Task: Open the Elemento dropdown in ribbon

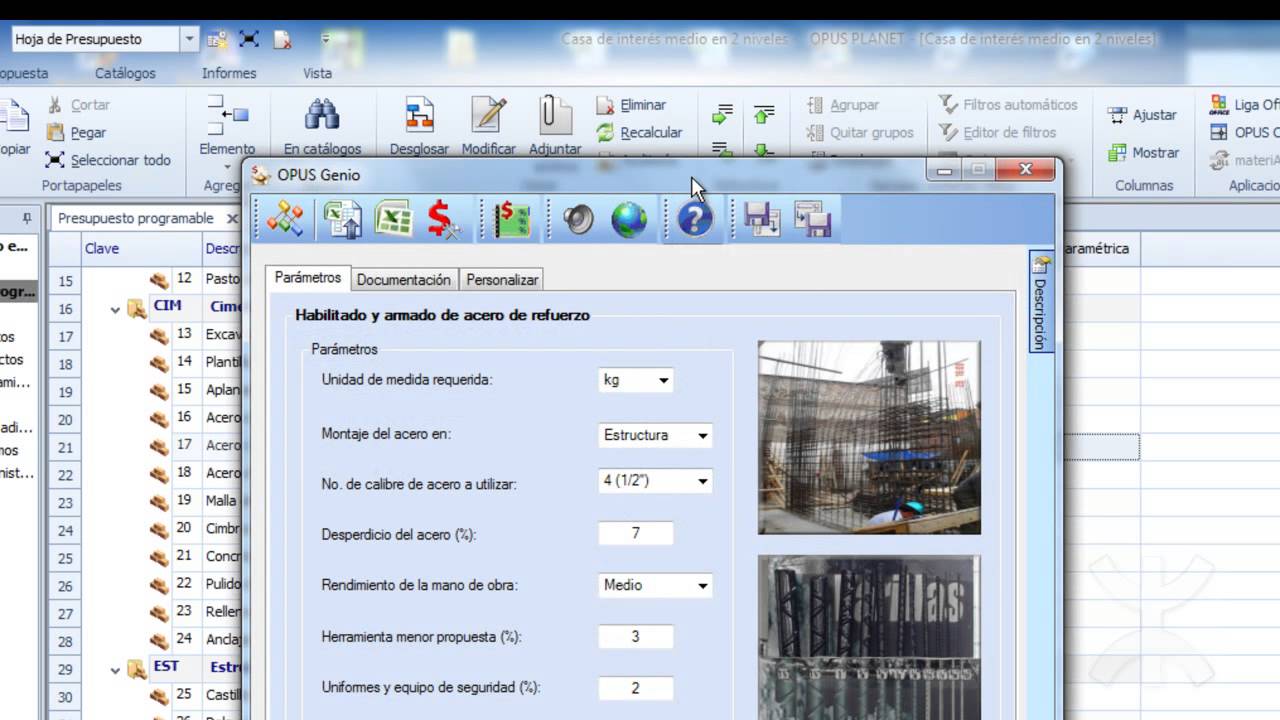Action: 227,165
